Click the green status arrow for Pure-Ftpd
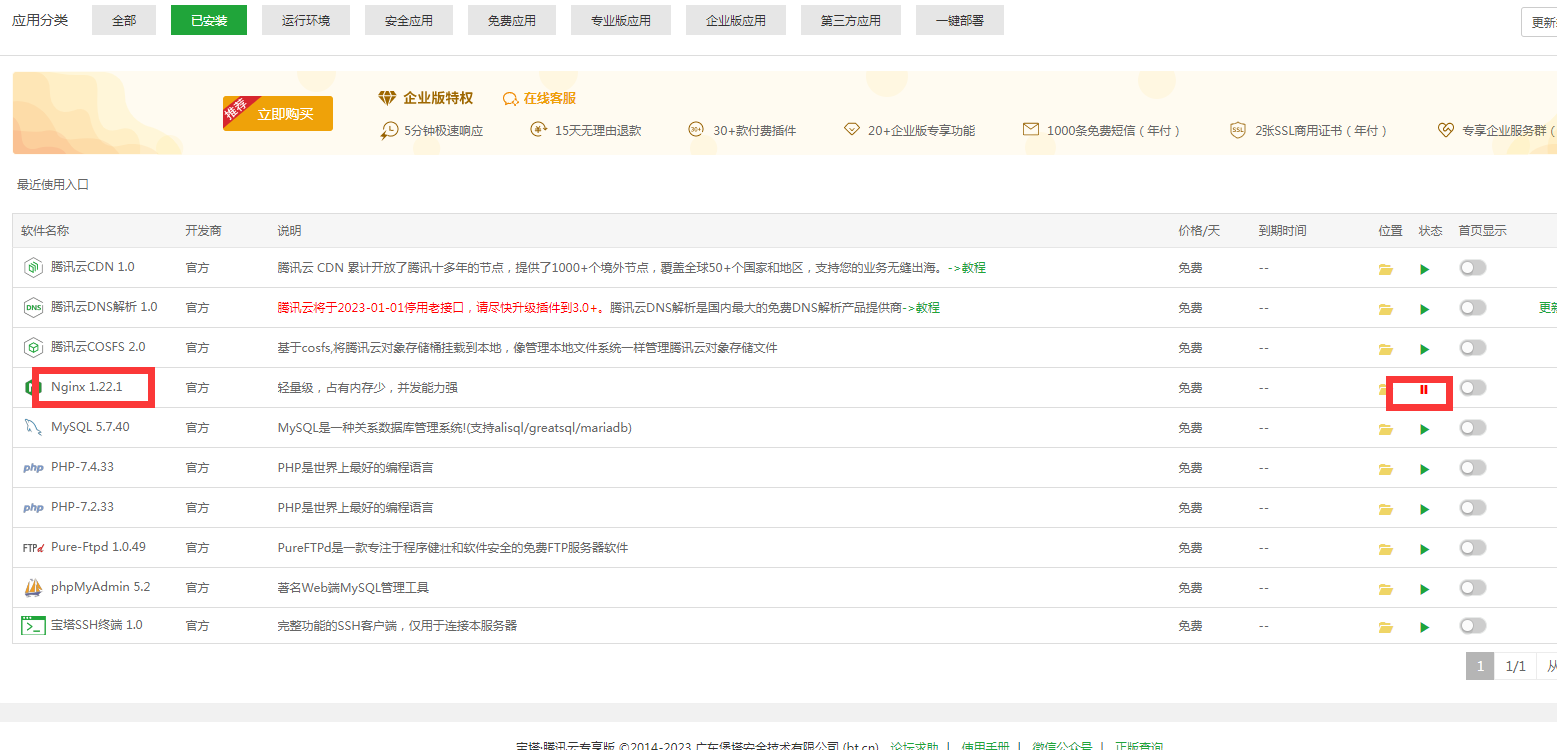The width and height of the screenshot is (1557, 750). (x=1424, y=549)
